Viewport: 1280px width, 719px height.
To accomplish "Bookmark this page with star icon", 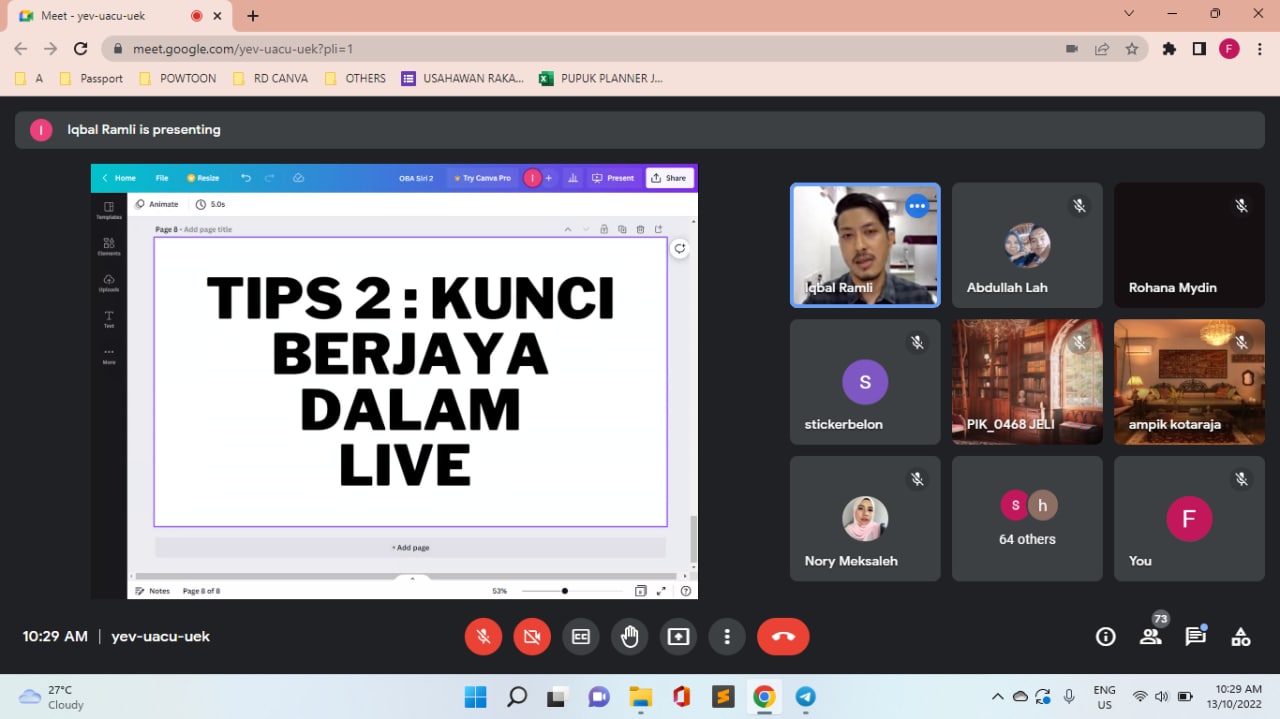I will click(x=1132, y=48).
